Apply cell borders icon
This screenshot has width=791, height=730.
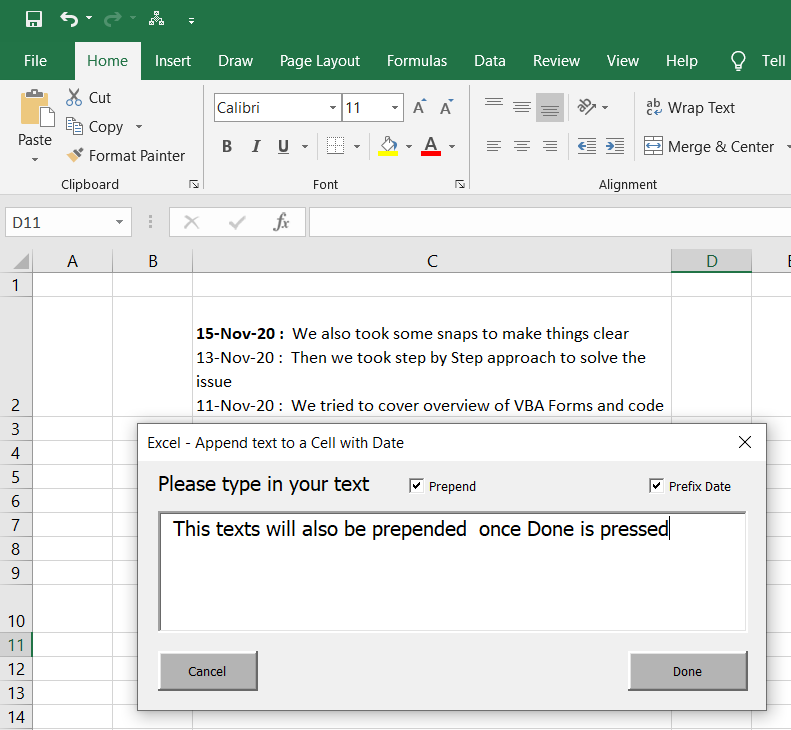(335, 146)
